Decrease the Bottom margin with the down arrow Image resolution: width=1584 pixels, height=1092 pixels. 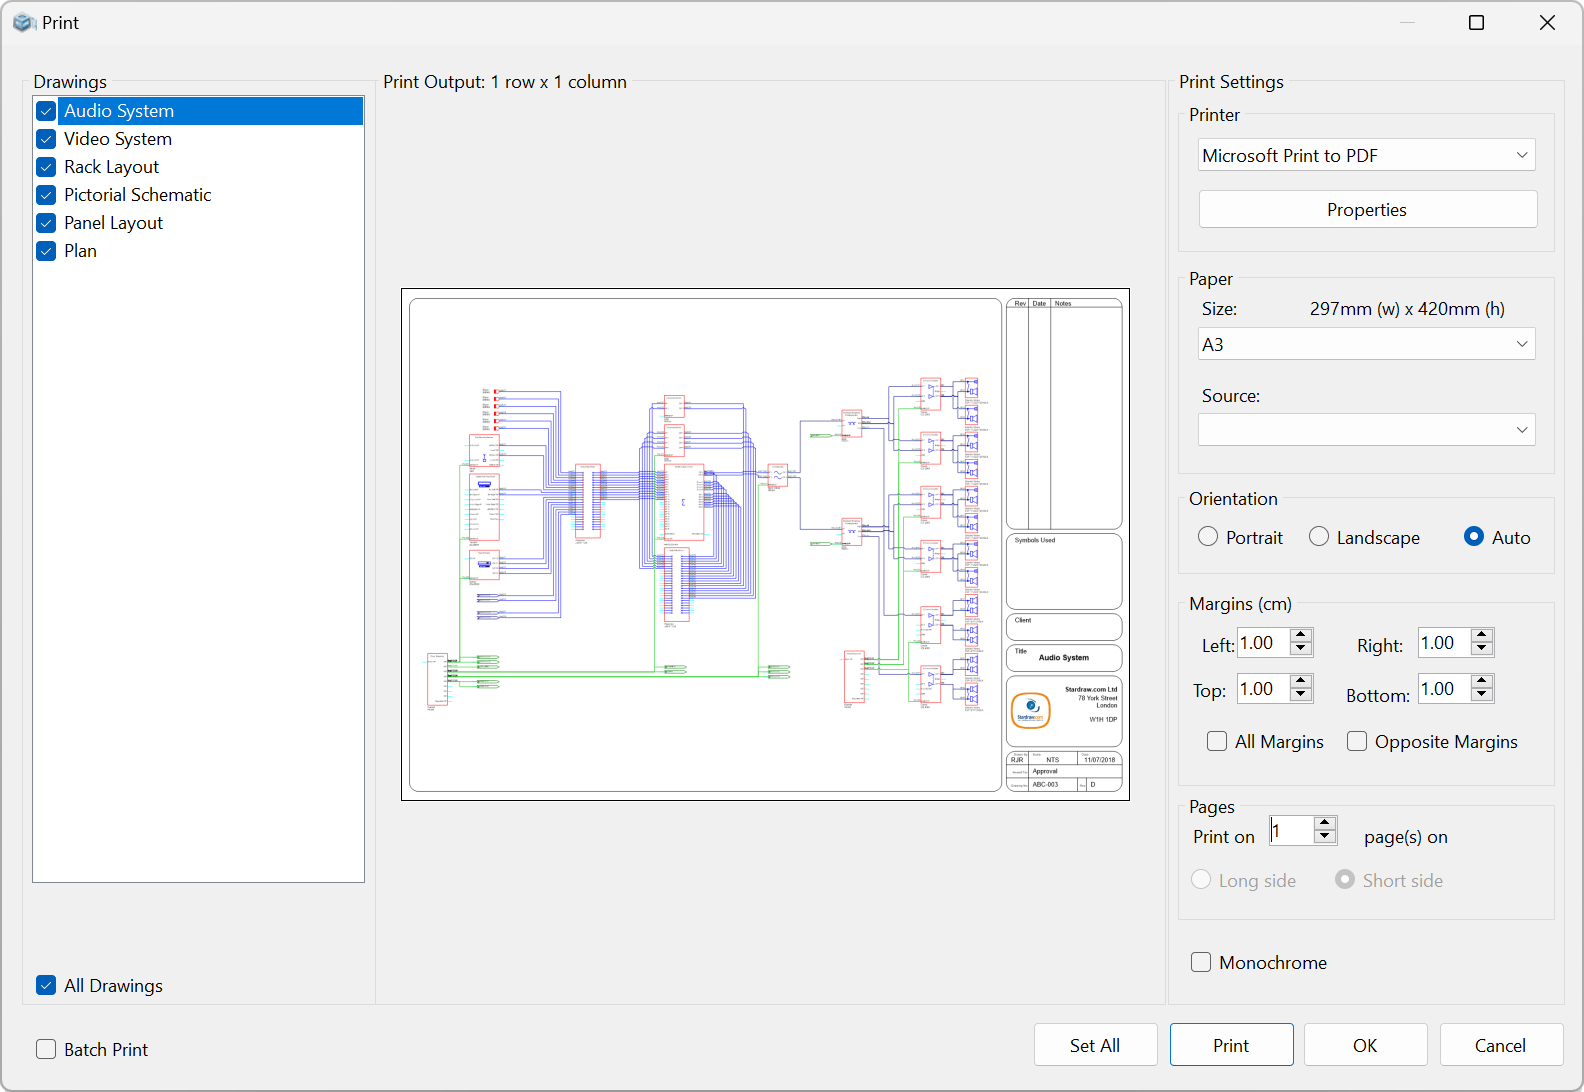pos(1482,695)
